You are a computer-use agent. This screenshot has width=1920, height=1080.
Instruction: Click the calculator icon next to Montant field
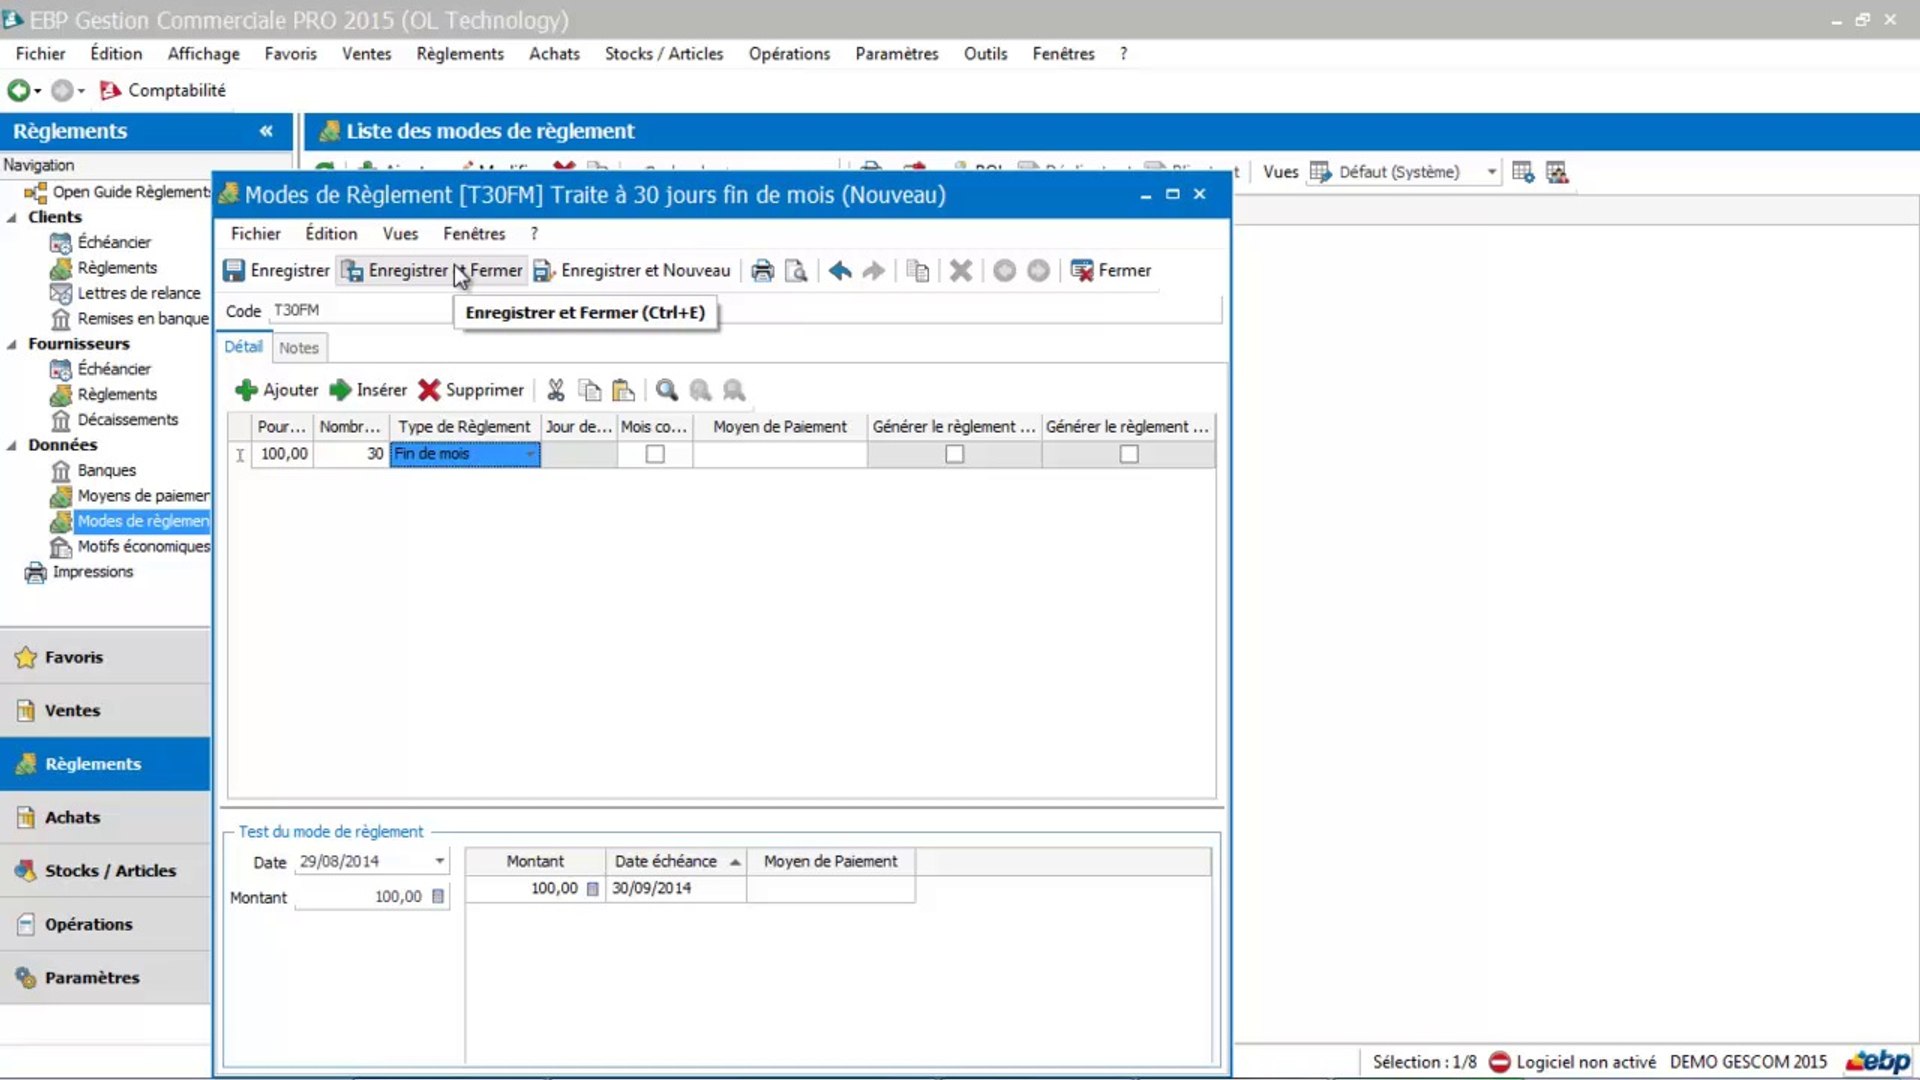[x=438, y=897]
